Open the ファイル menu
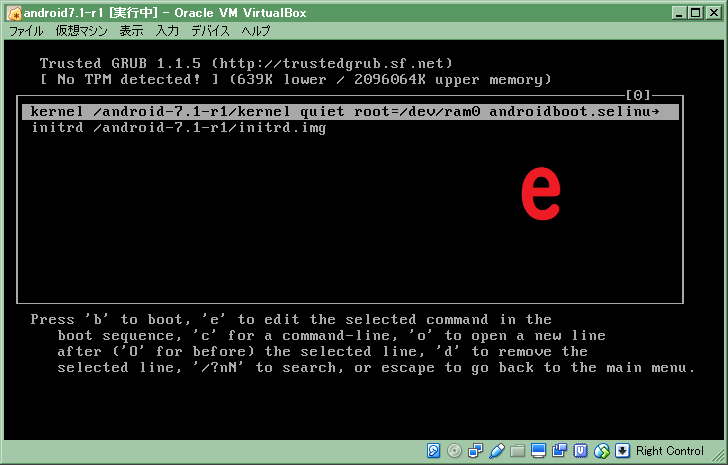This screenshot has height=465, width=728. click(26, 31)
